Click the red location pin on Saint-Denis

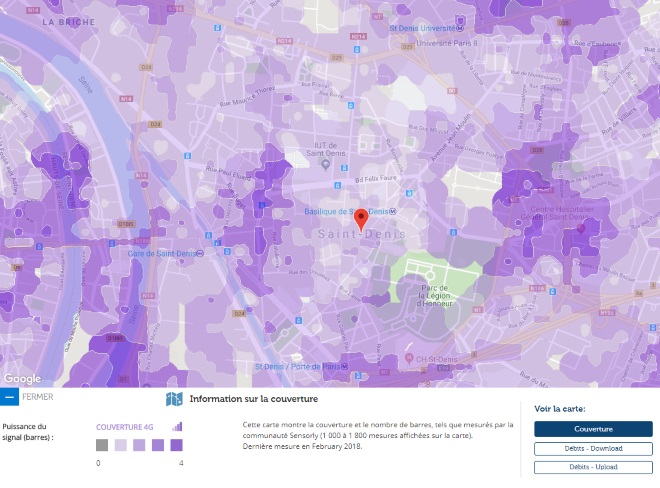point(361,217)
